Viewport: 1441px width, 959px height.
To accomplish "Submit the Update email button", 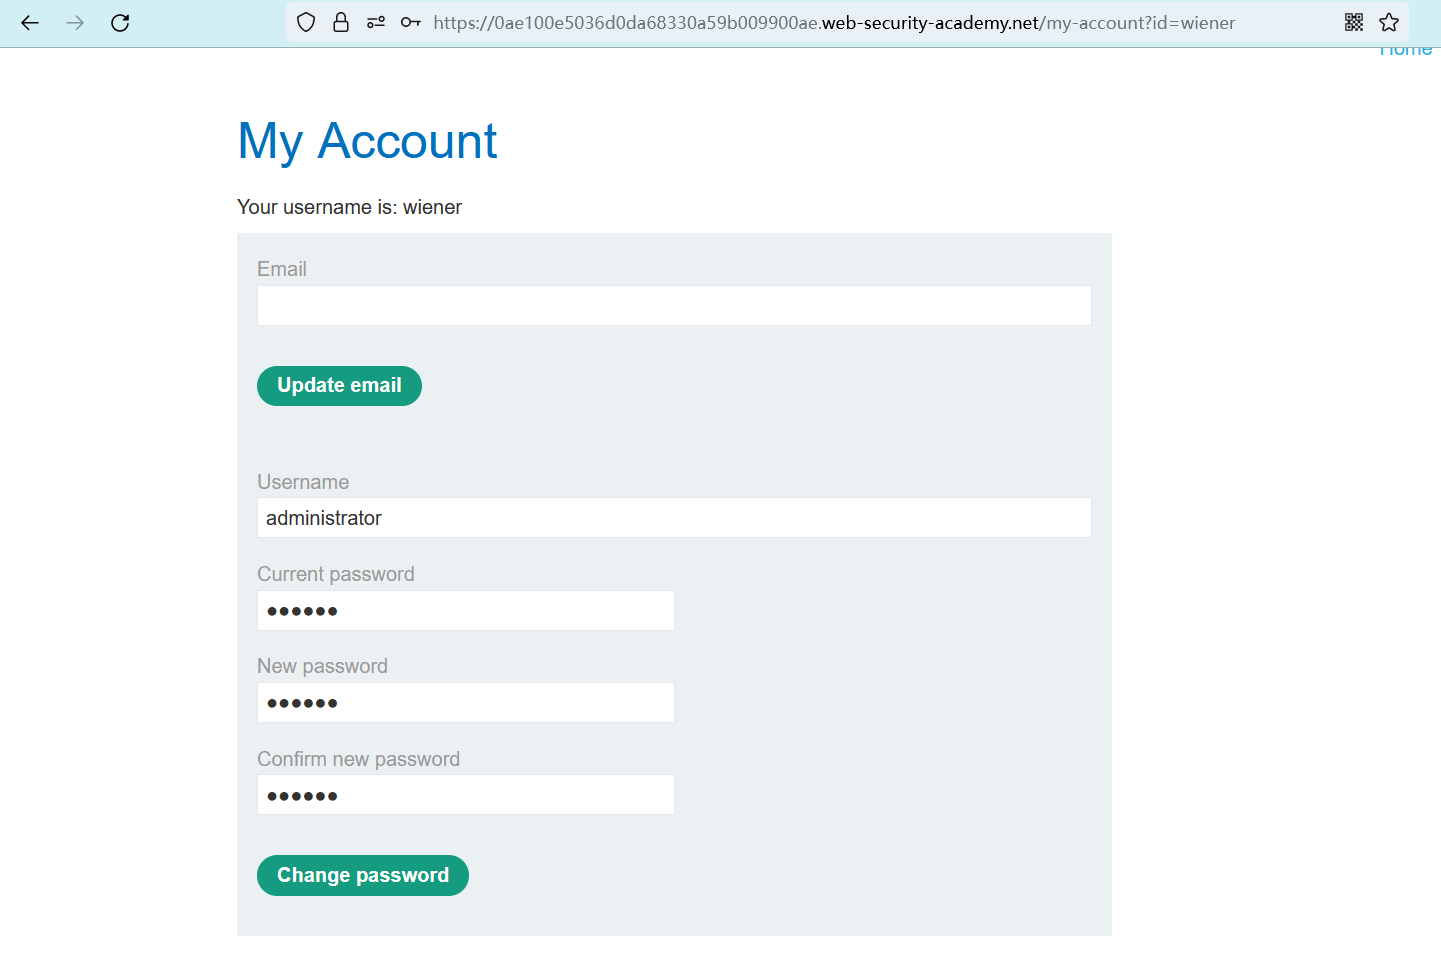I will click(339, 386).
